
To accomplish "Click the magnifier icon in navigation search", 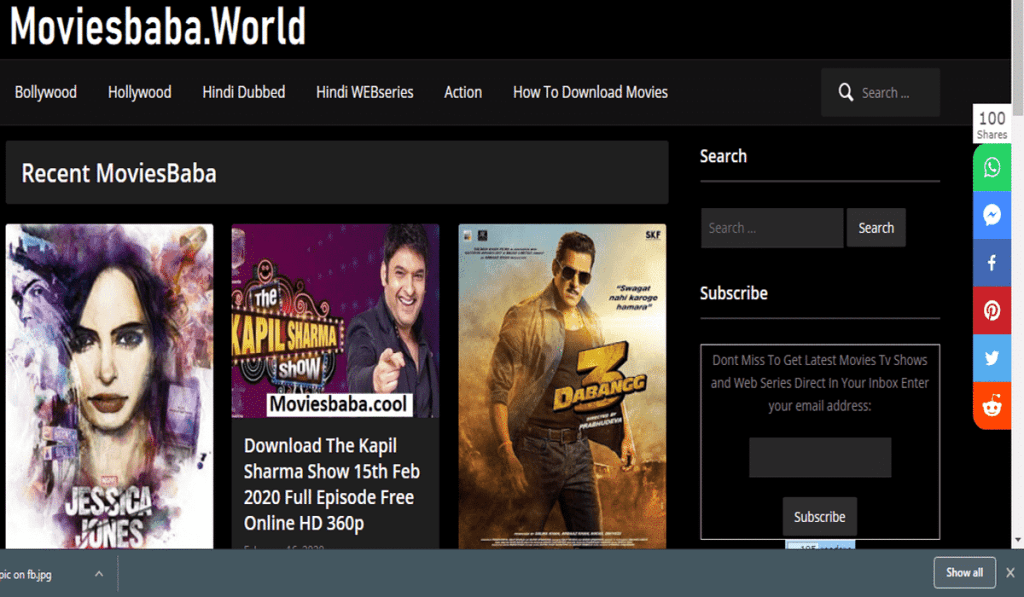I will coord(846,92).
